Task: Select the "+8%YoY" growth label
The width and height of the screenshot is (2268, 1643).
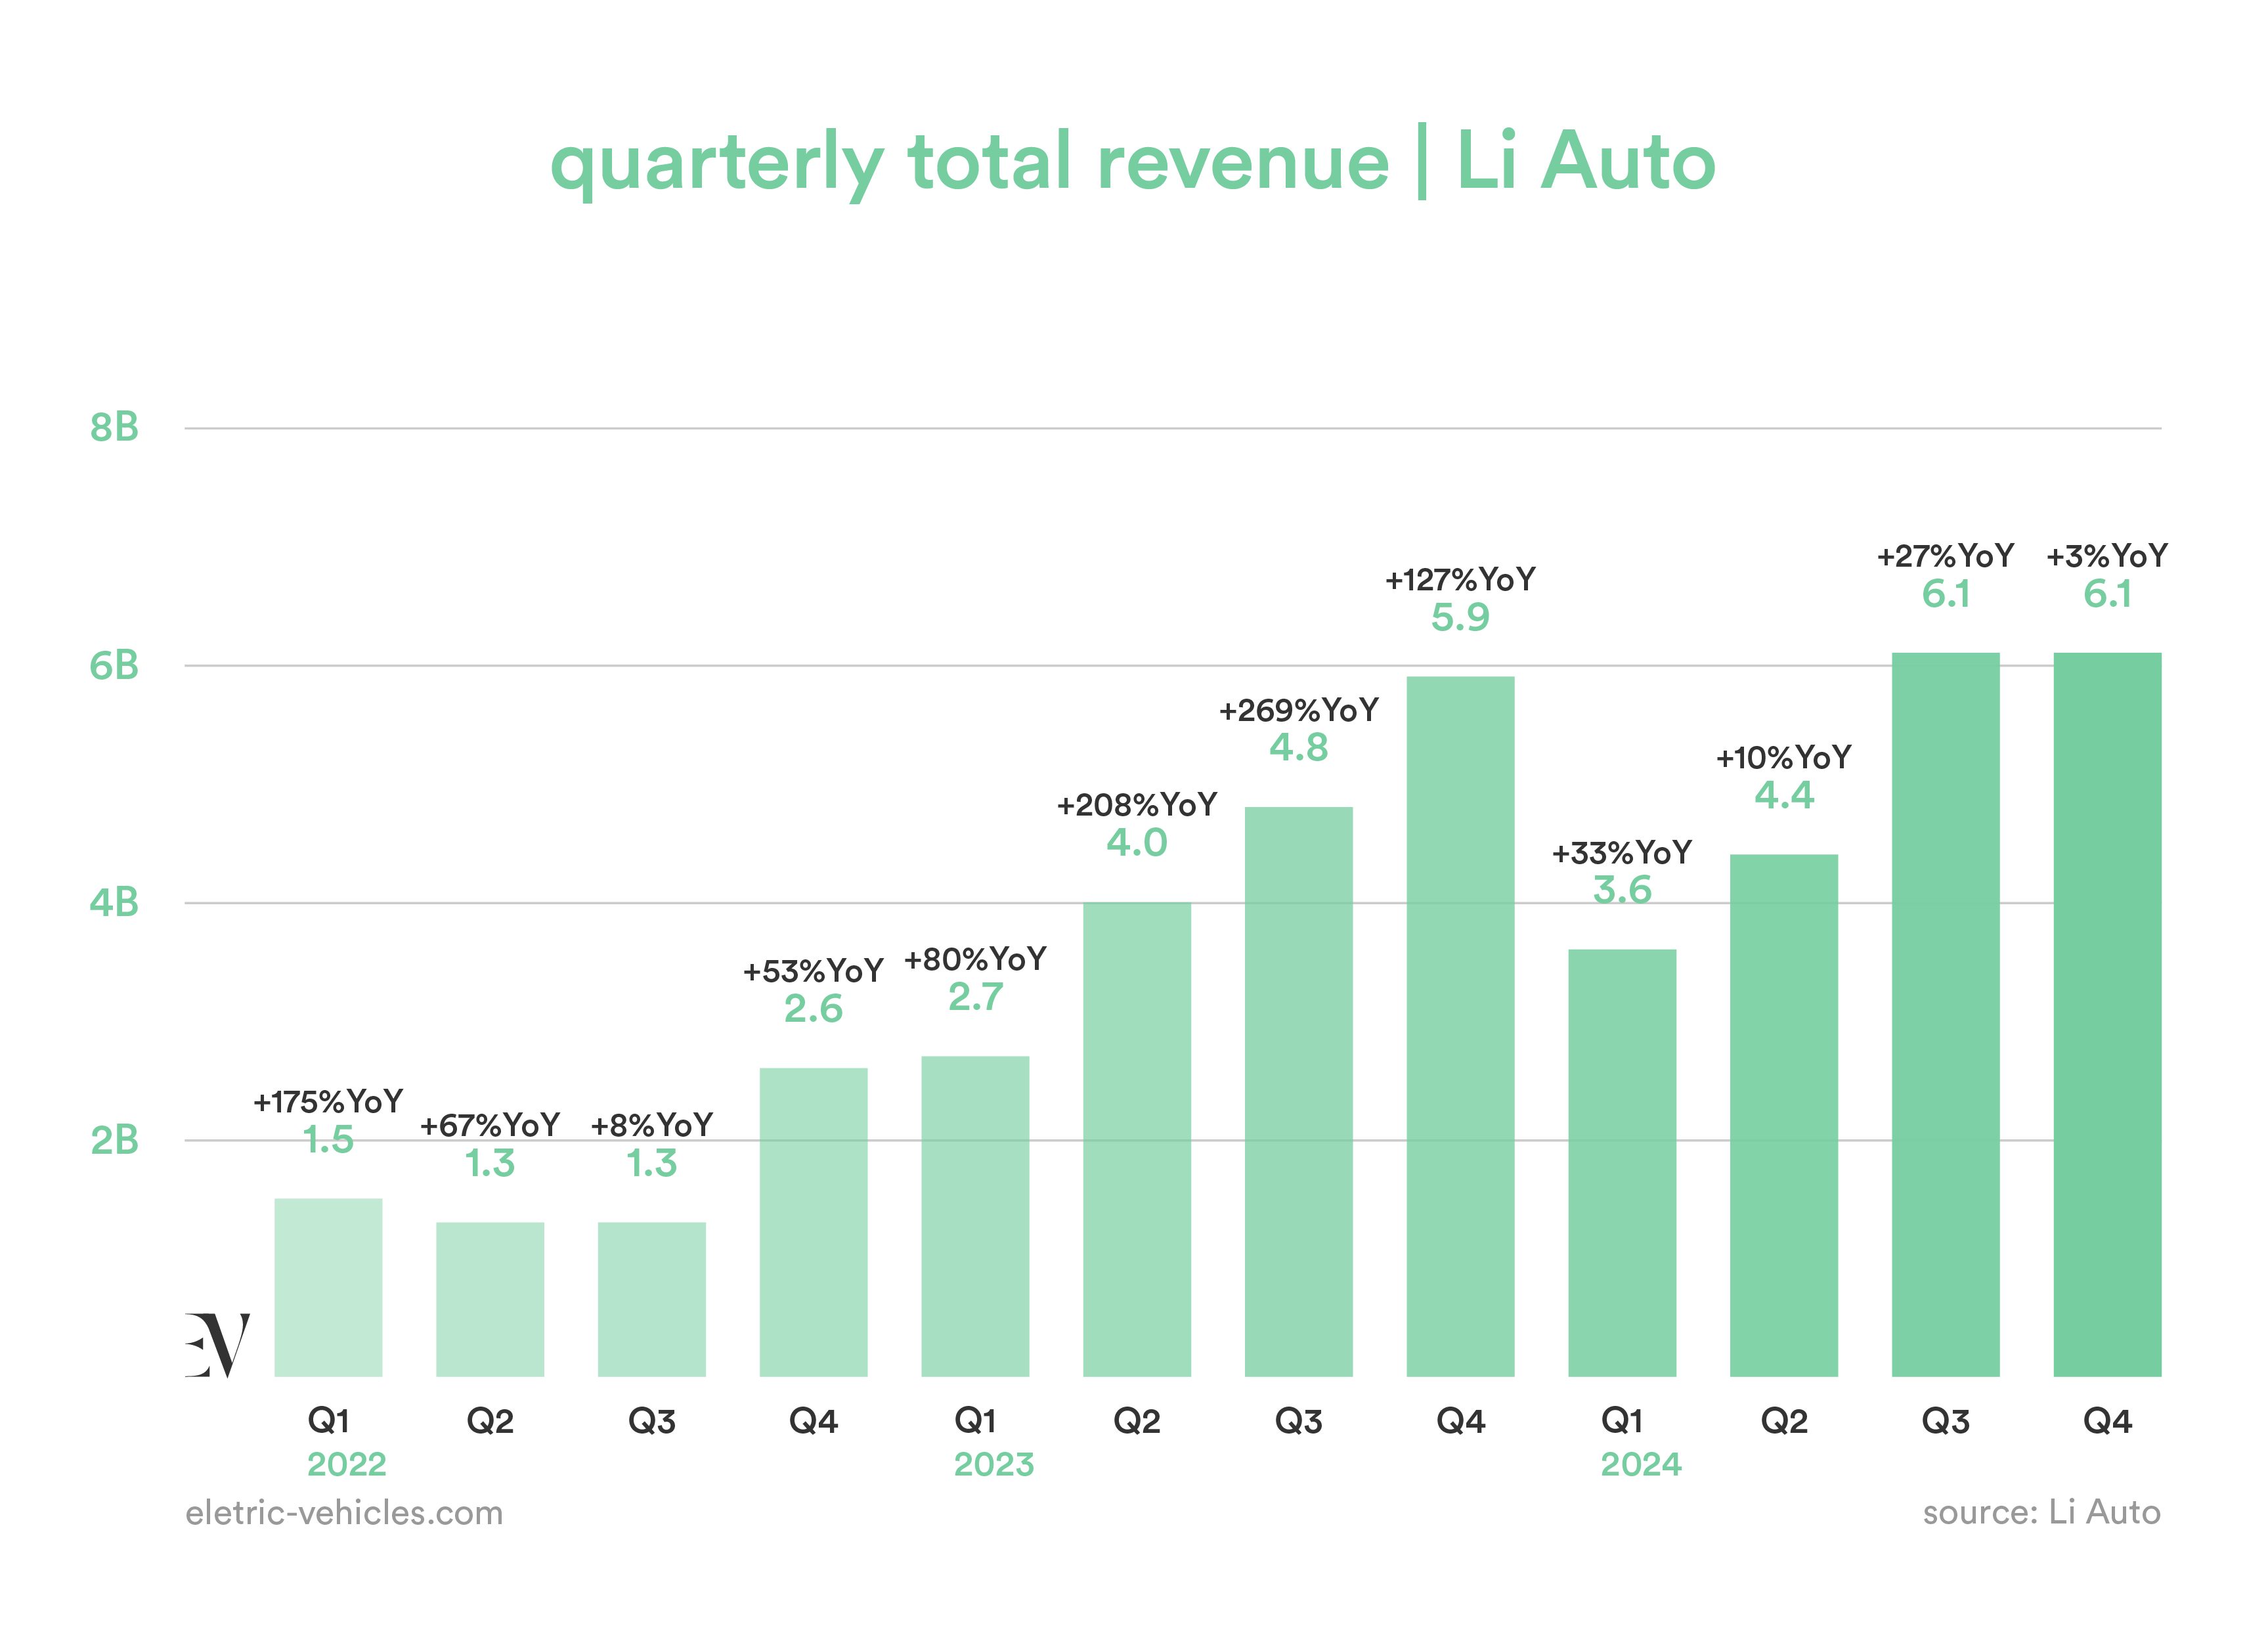Action: point(652,1126)
